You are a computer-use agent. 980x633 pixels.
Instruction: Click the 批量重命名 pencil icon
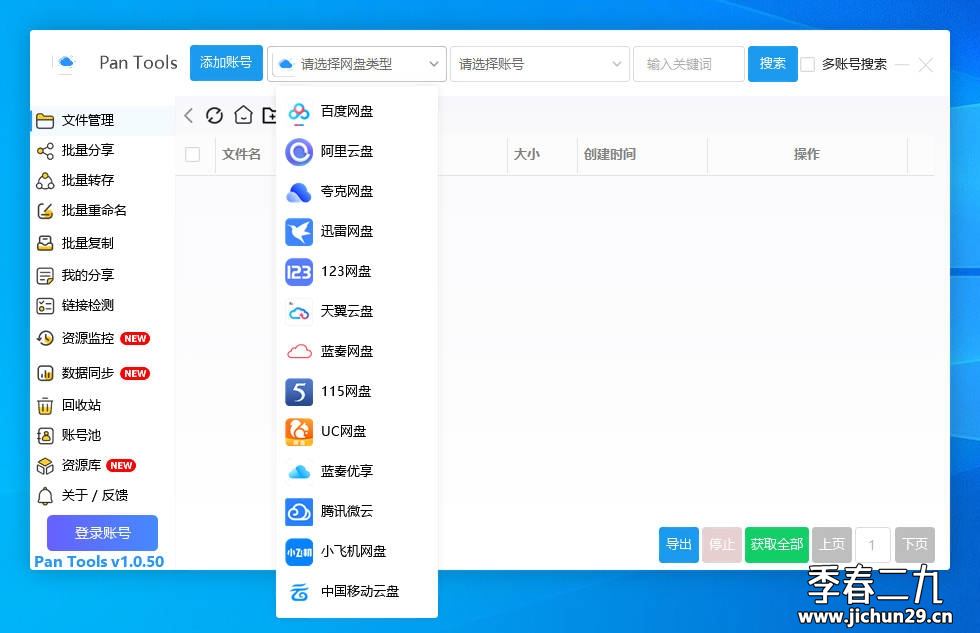(x=45, y=211)
